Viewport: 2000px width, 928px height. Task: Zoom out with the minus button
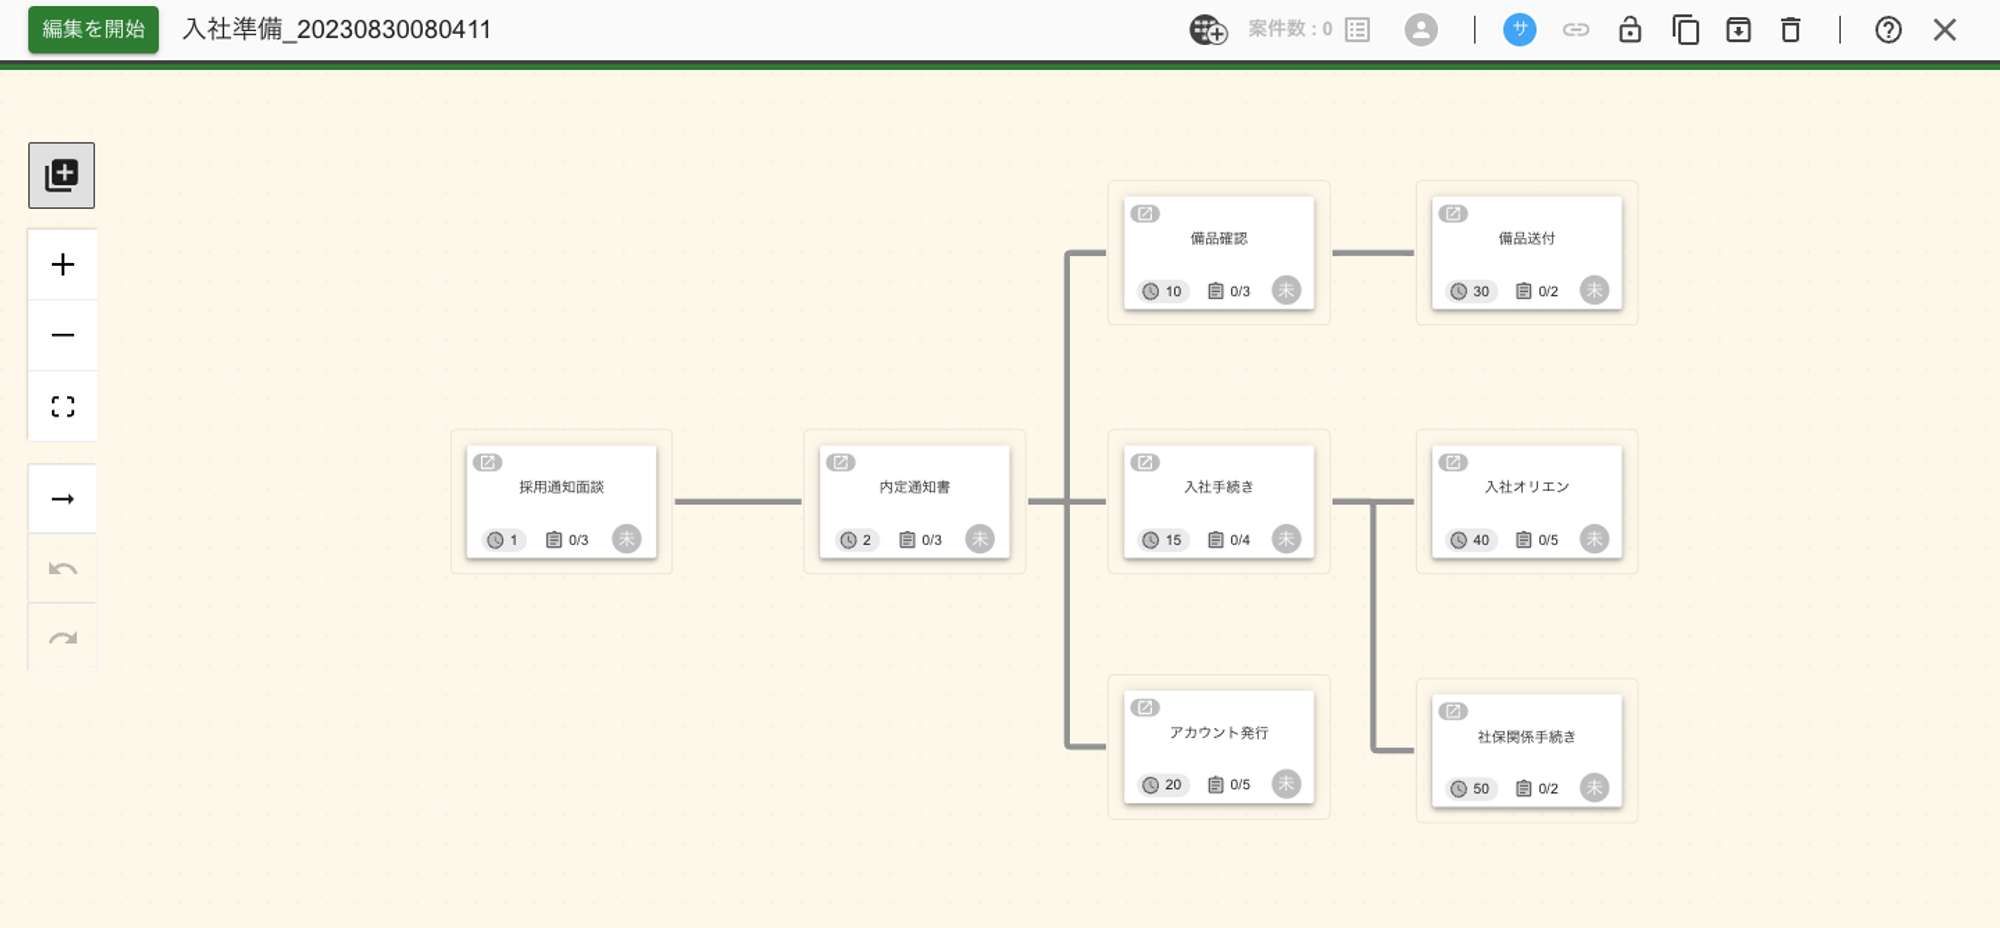pyautogui.click(x=63, y=335)
